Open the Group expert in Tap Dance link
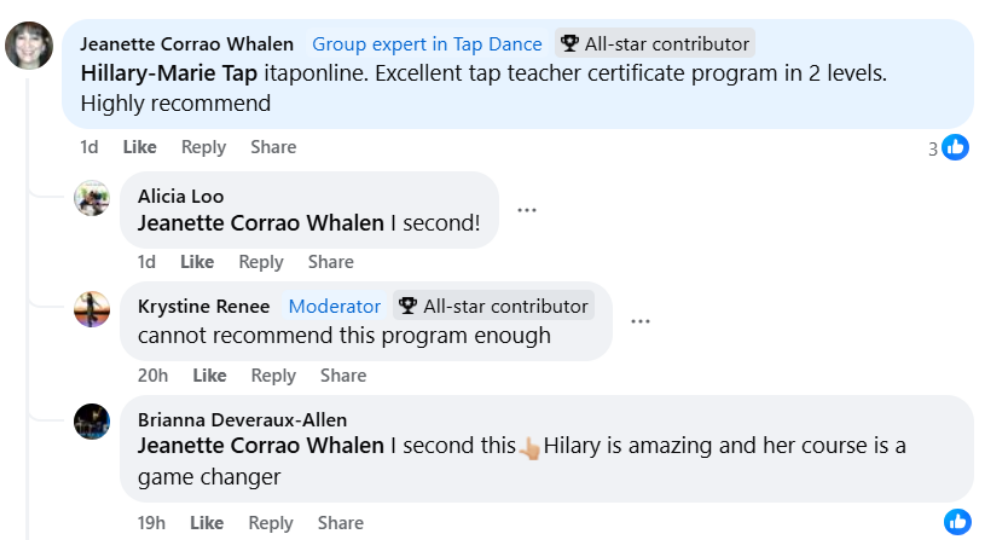The image size is (988, 540). pos(427,44)
